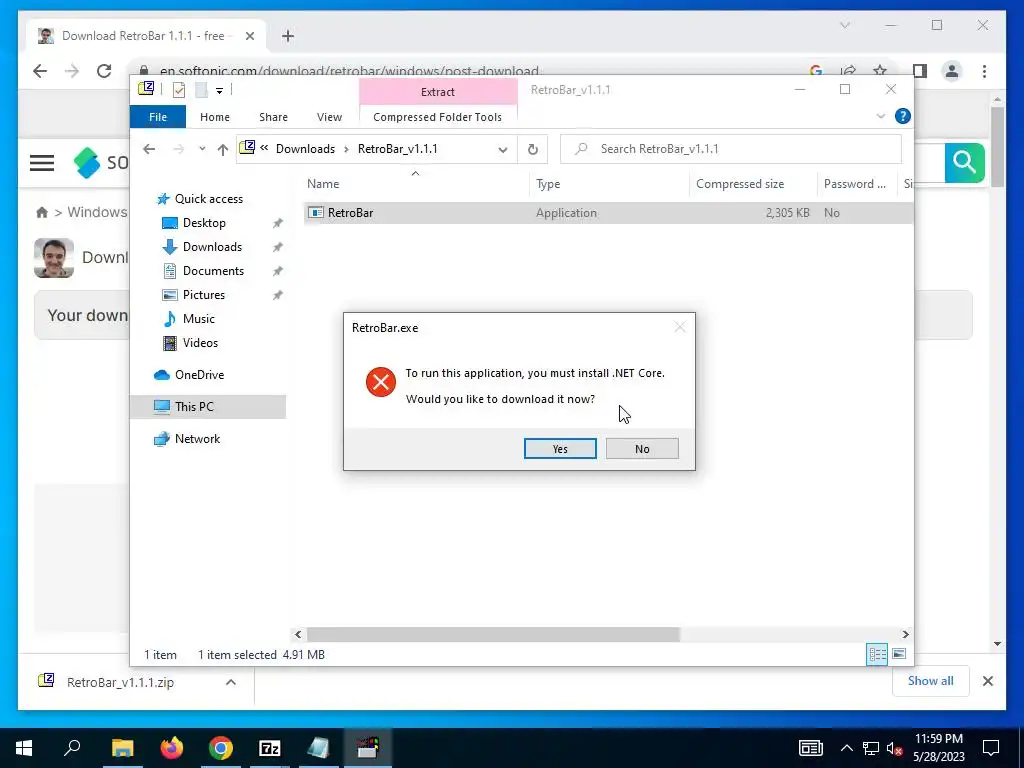Open Videos in the navigation pane
The height and width of the screenshot is (768, 1024).
(x=200, y=343)
